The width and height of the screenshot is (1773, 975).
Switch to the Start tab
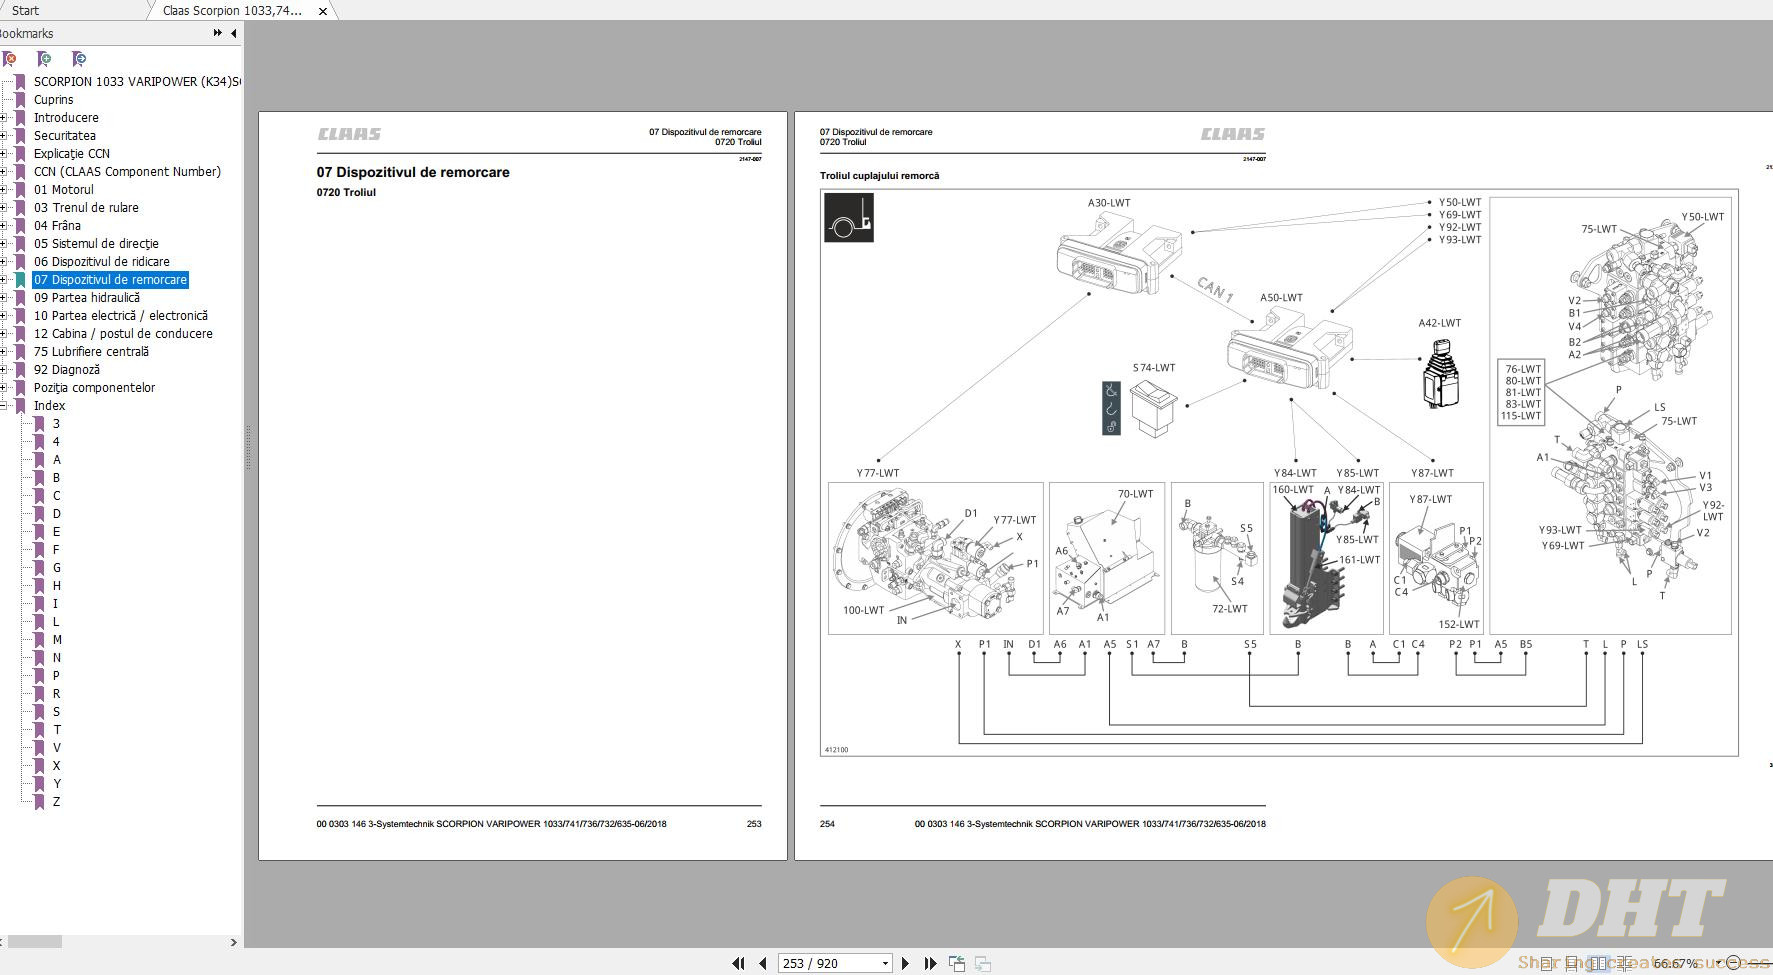click(x=26, y=10)
